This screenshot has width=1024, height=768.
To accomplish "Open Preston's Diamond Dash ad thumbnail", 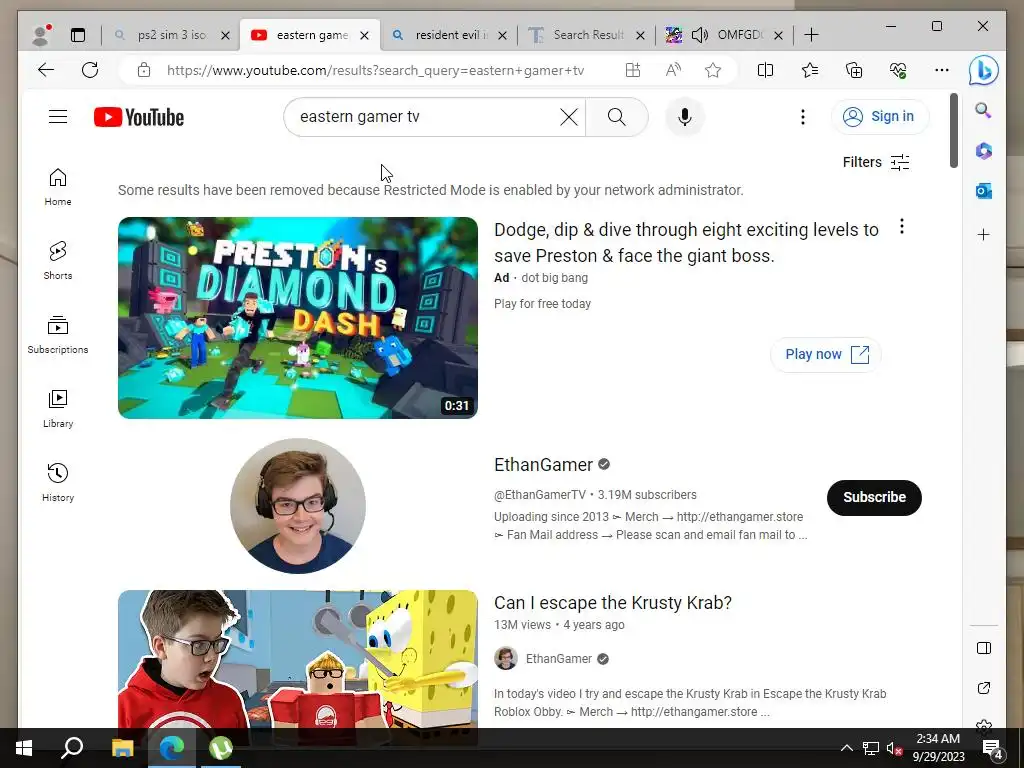I will pos(298,317).
